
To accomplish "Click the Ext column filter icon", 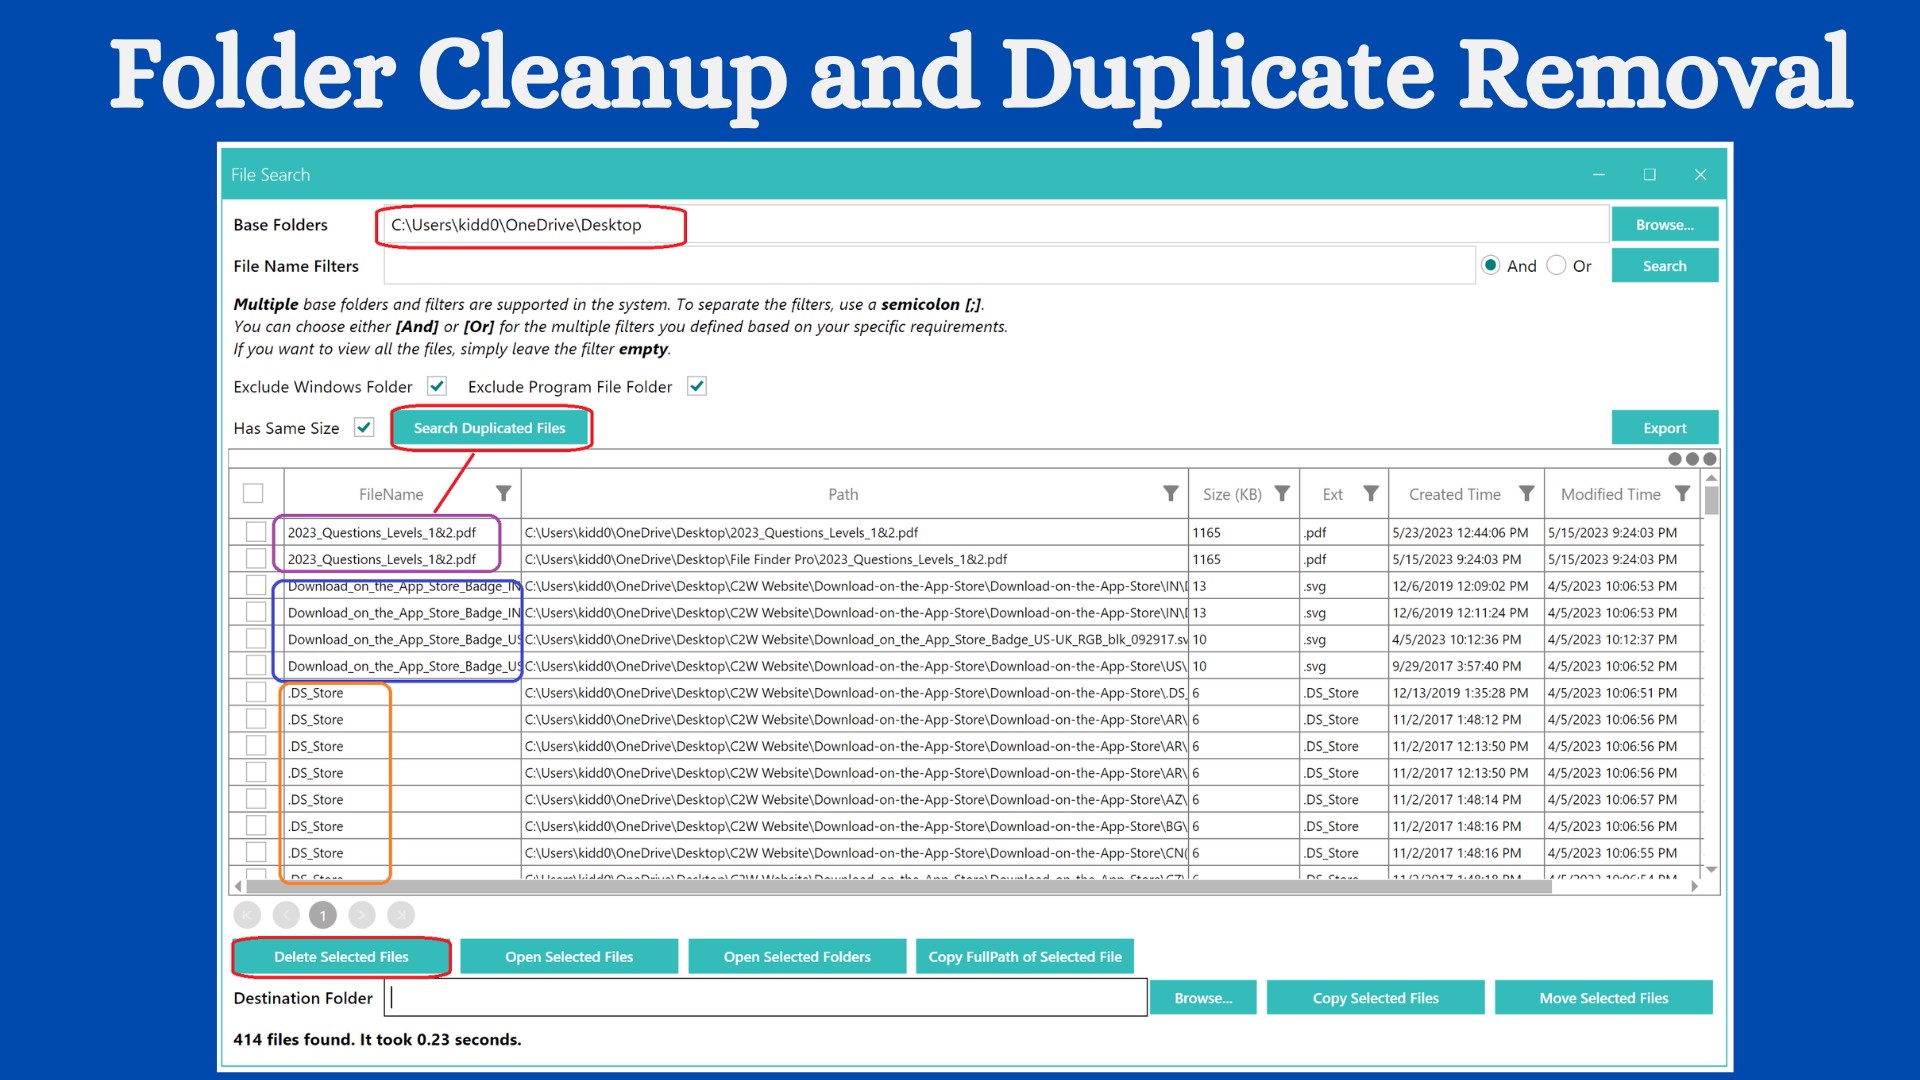I will (1371, 494).
